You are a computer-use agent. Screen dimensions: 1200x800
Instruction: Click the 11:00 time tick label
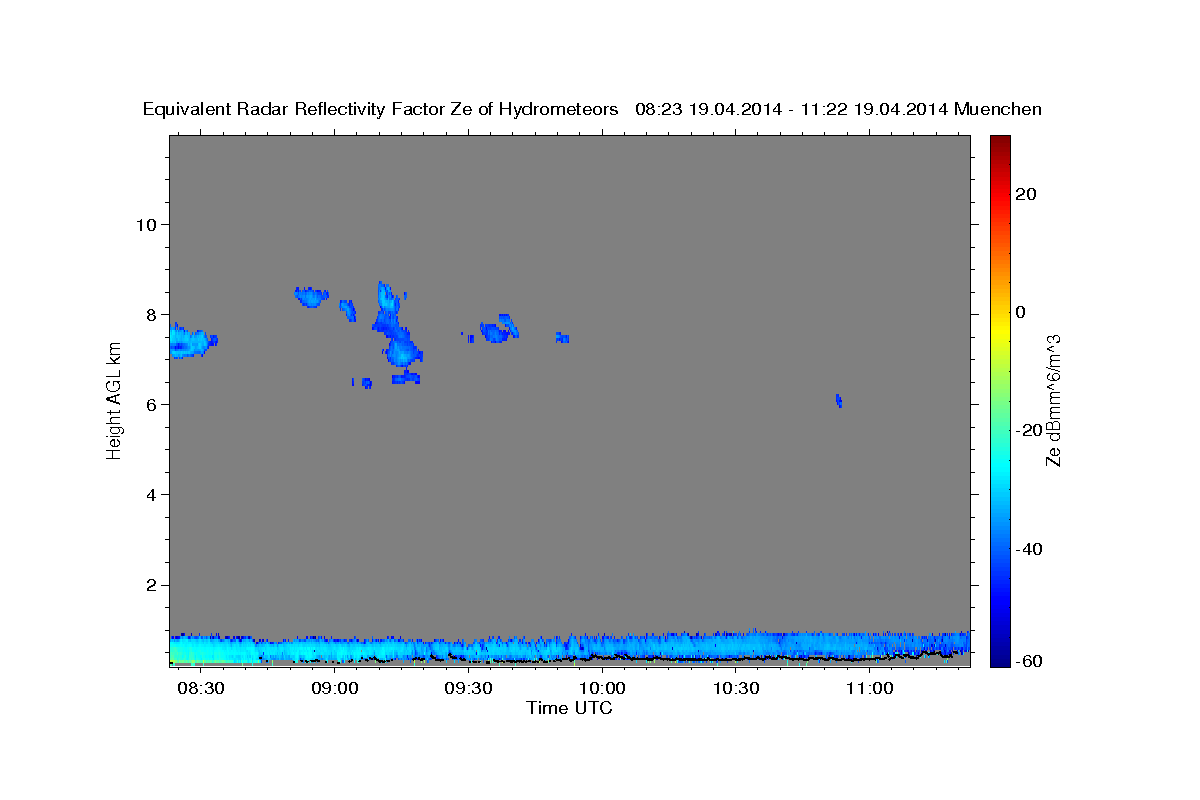click(x=869, y=689)
